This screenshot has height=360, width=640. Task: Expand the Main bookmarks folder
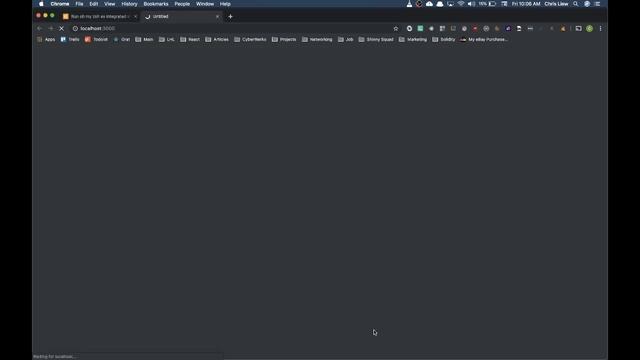[x=144, y=40]
